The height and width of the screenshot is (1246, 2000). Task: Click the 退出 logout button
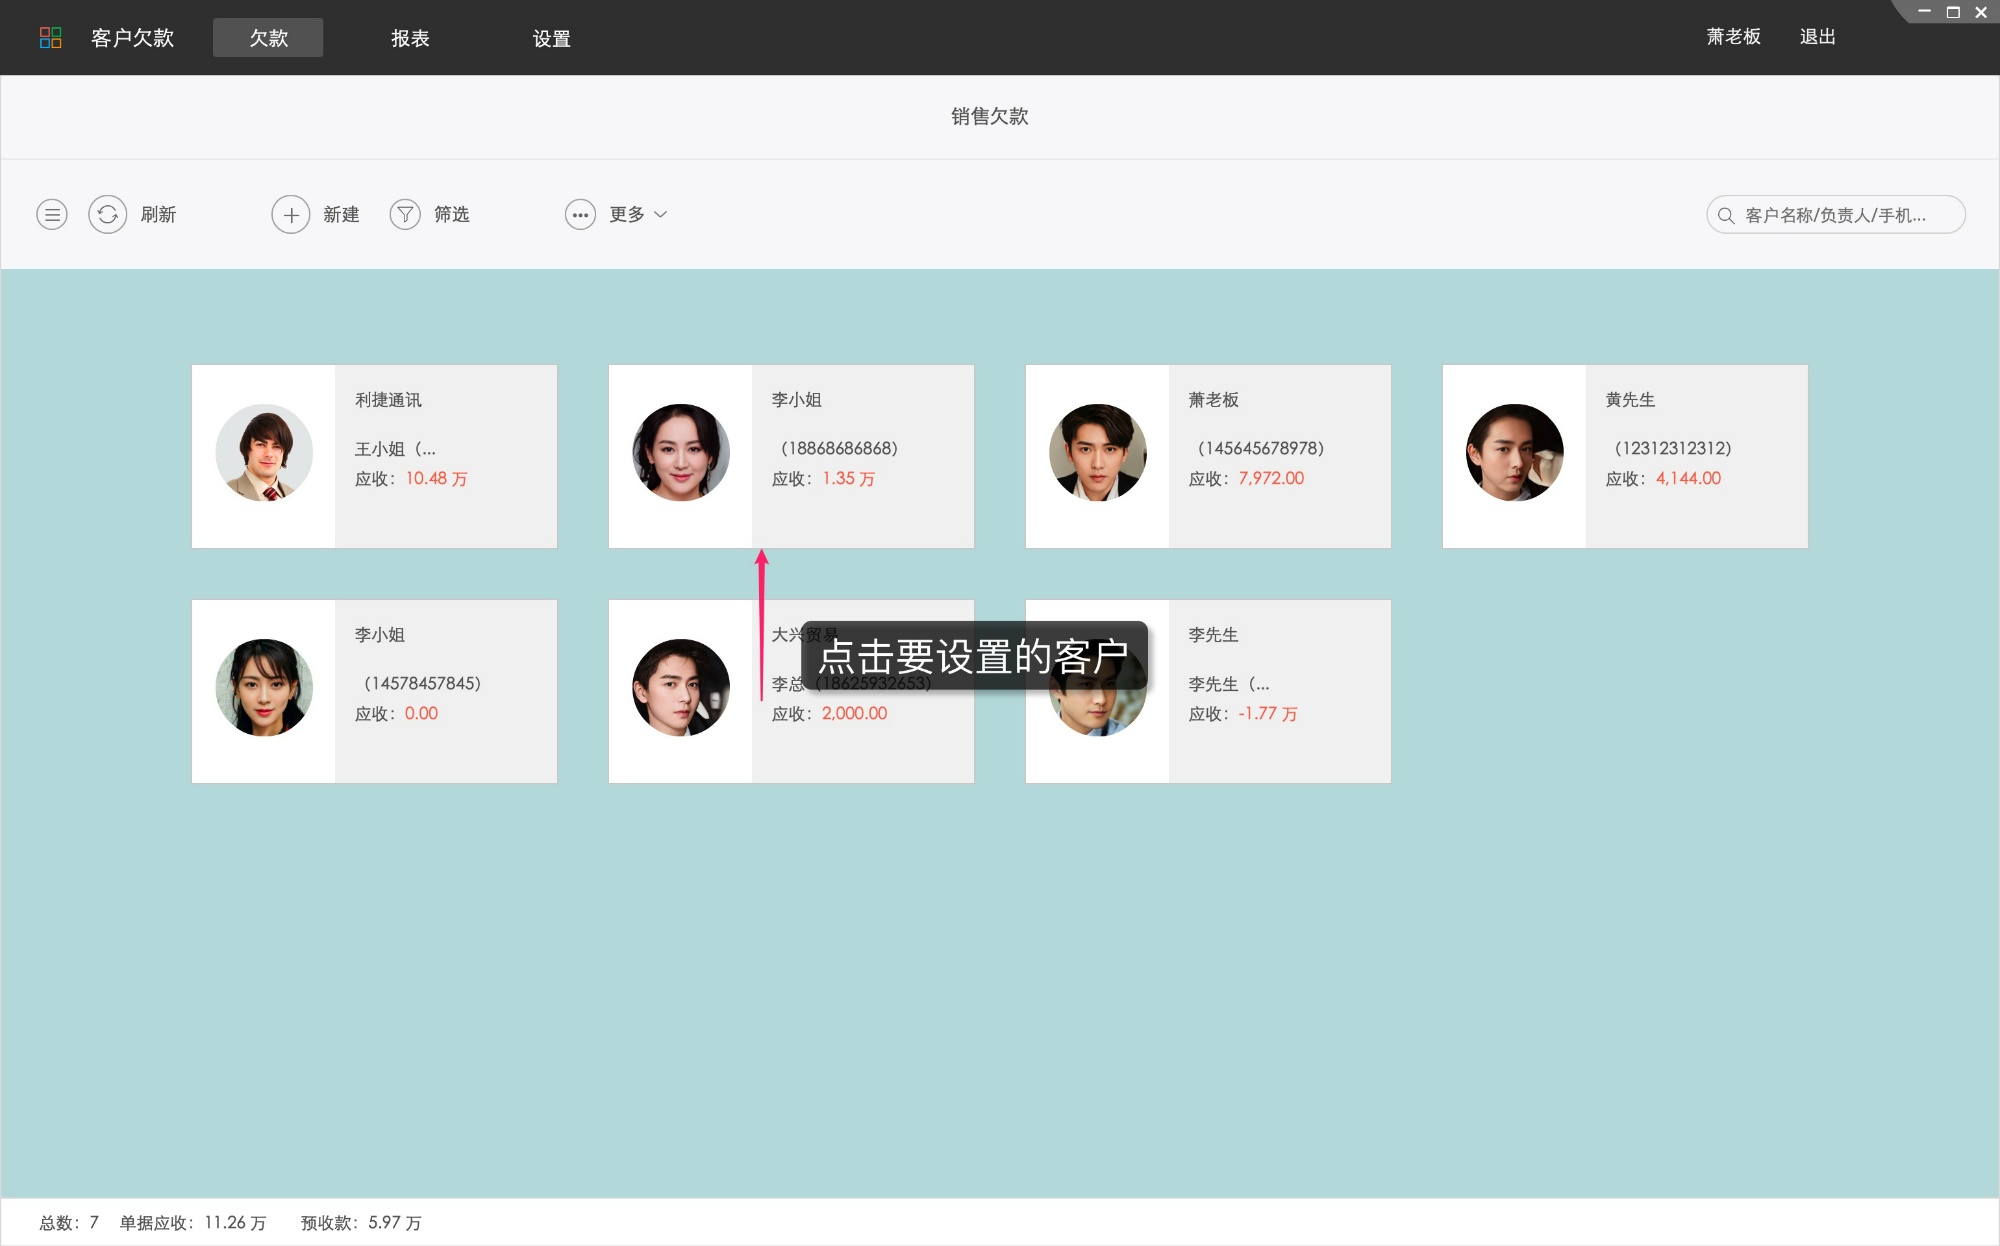point(1817,36)
